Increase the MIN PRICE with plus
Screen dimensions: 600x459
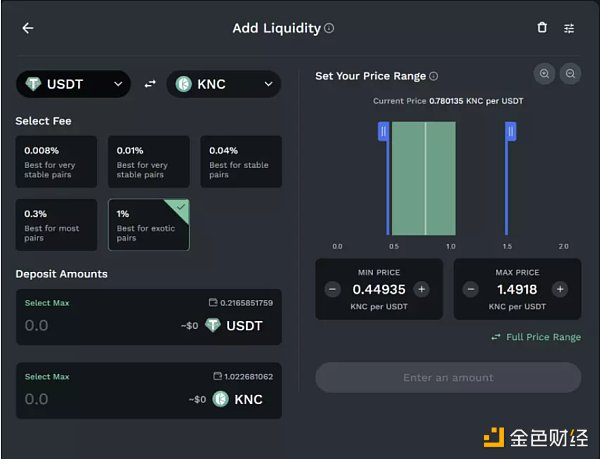[421, 289]
